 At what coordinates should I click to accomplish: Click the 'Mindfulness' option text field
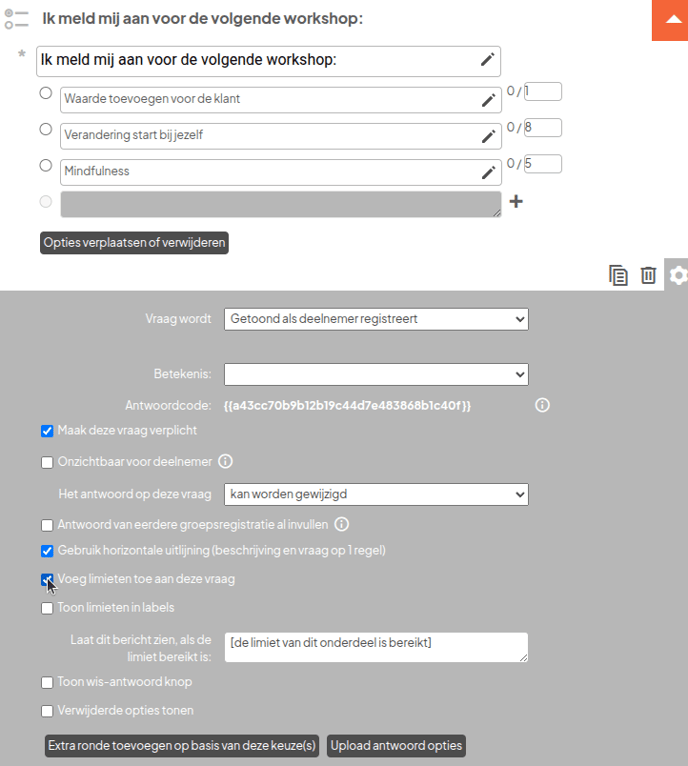click(281, 172)
